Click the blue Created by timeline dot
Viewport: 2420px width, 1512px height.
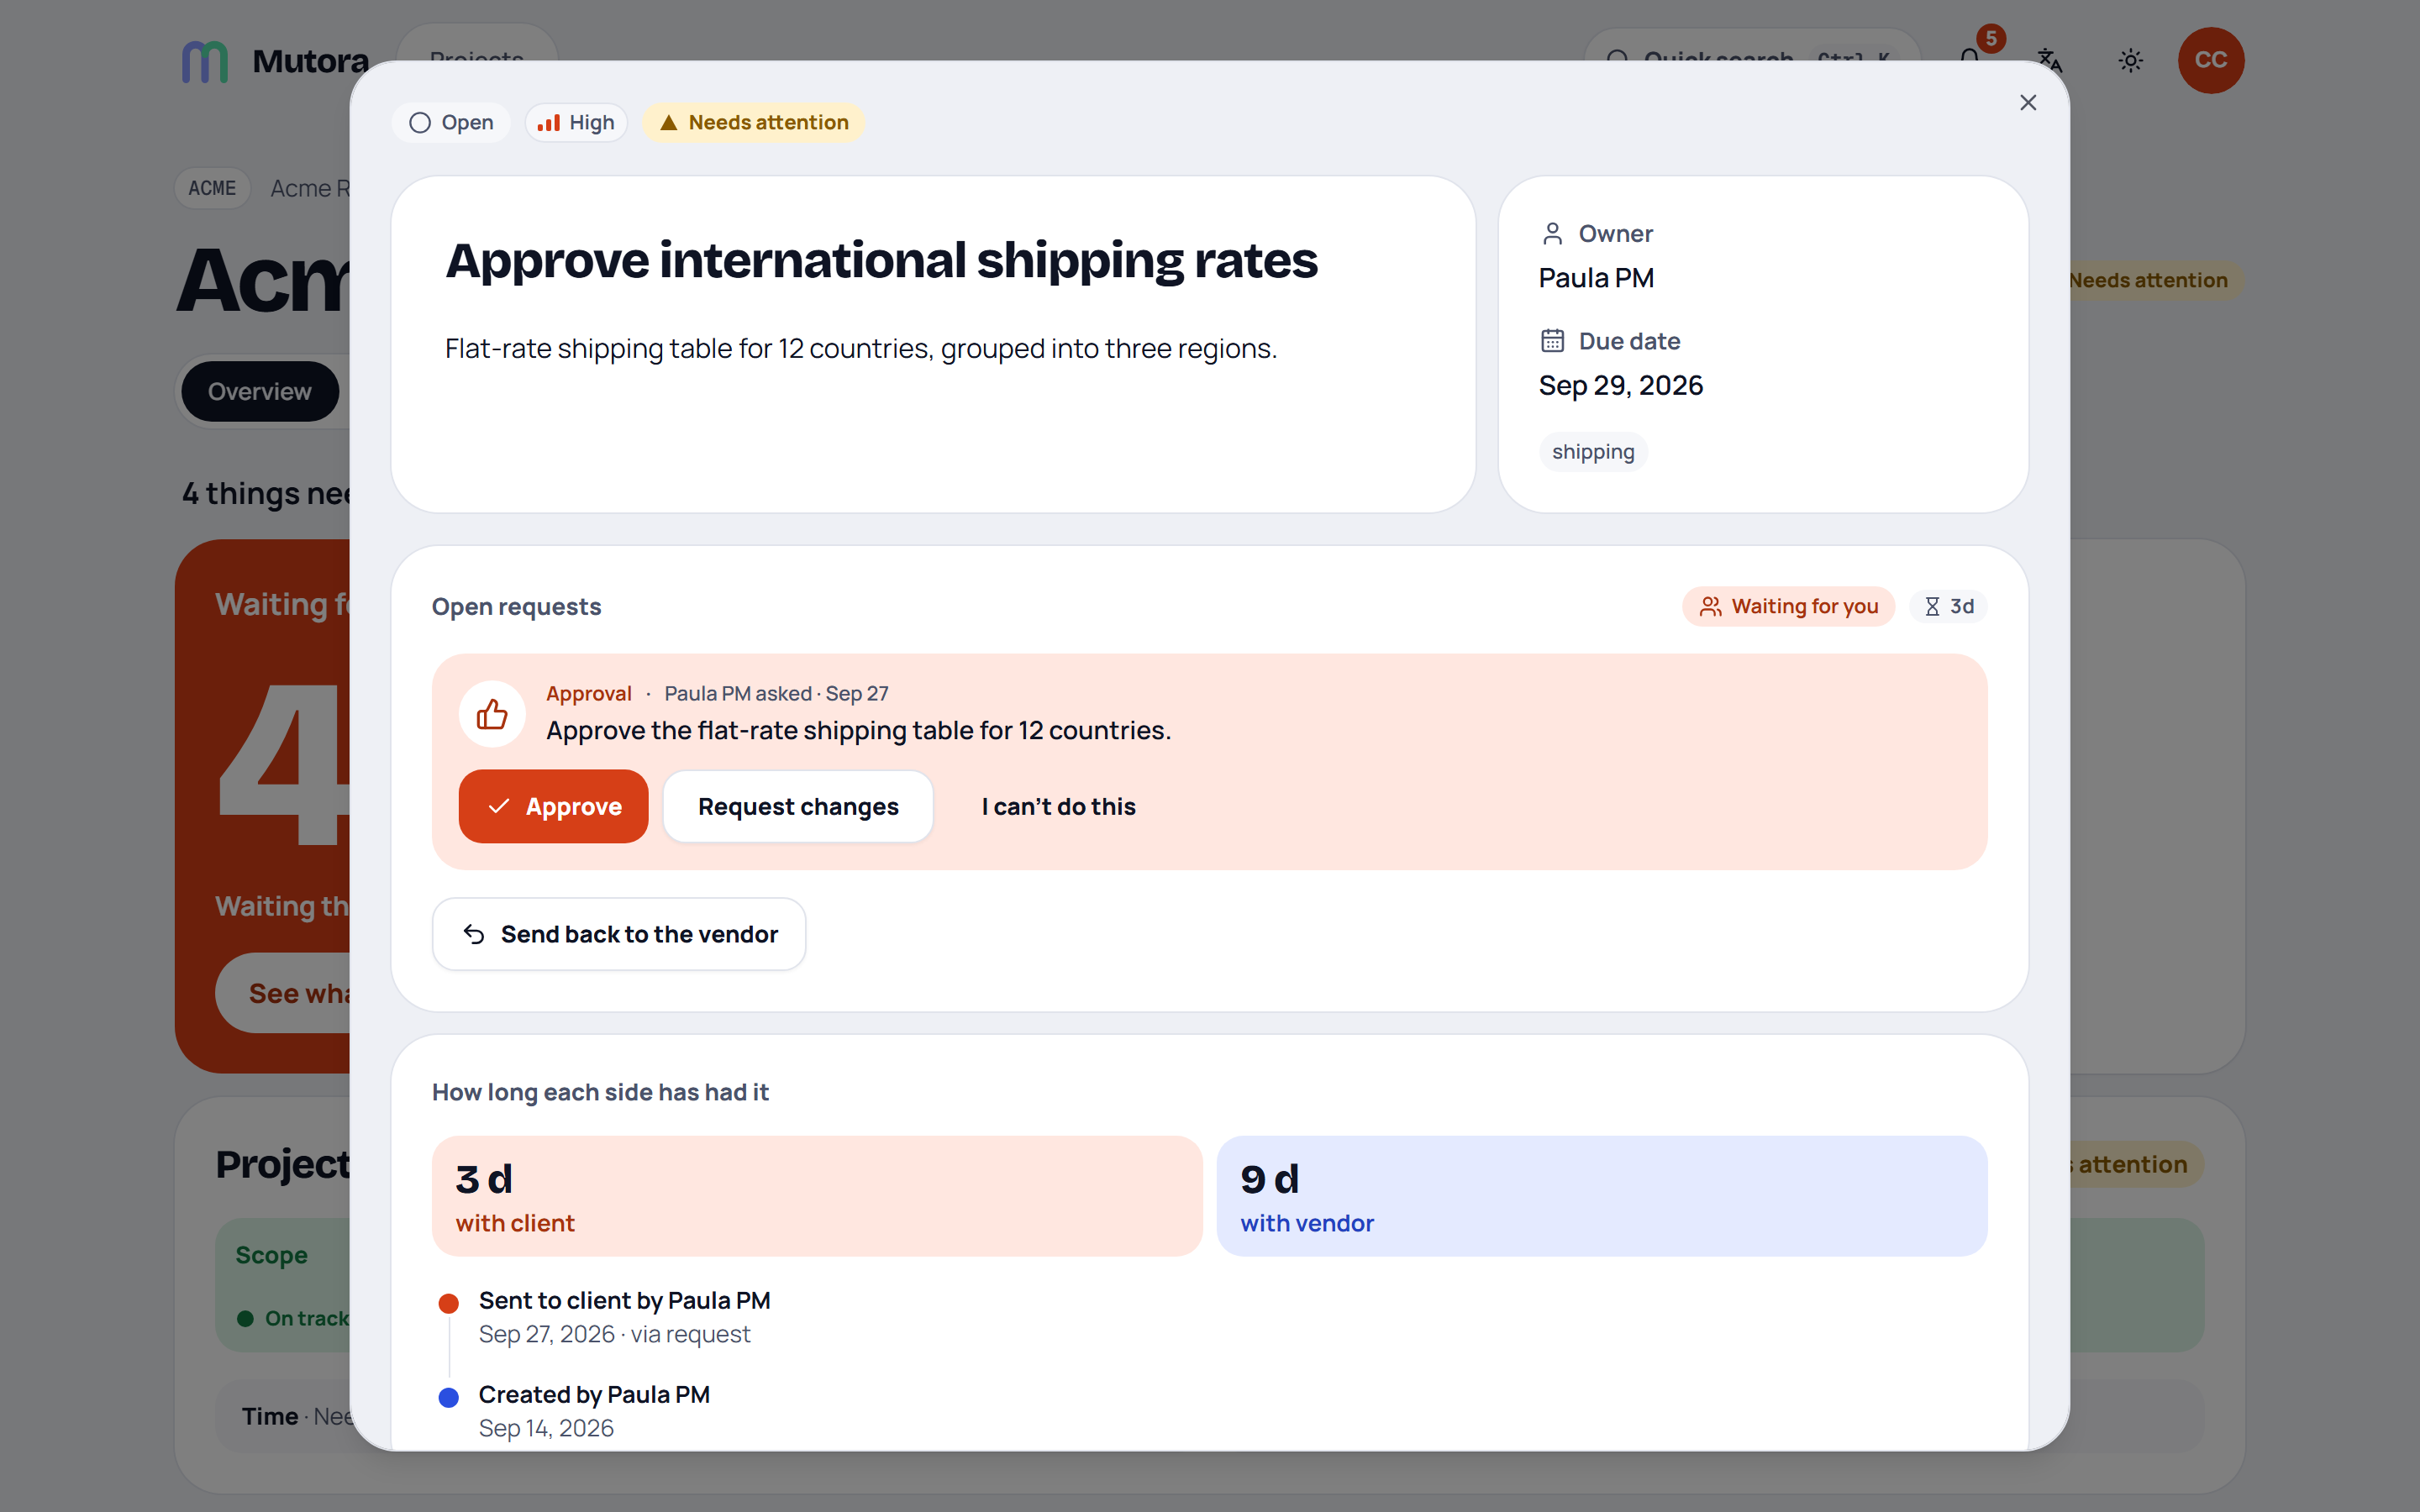click(x=449, y=1397)
